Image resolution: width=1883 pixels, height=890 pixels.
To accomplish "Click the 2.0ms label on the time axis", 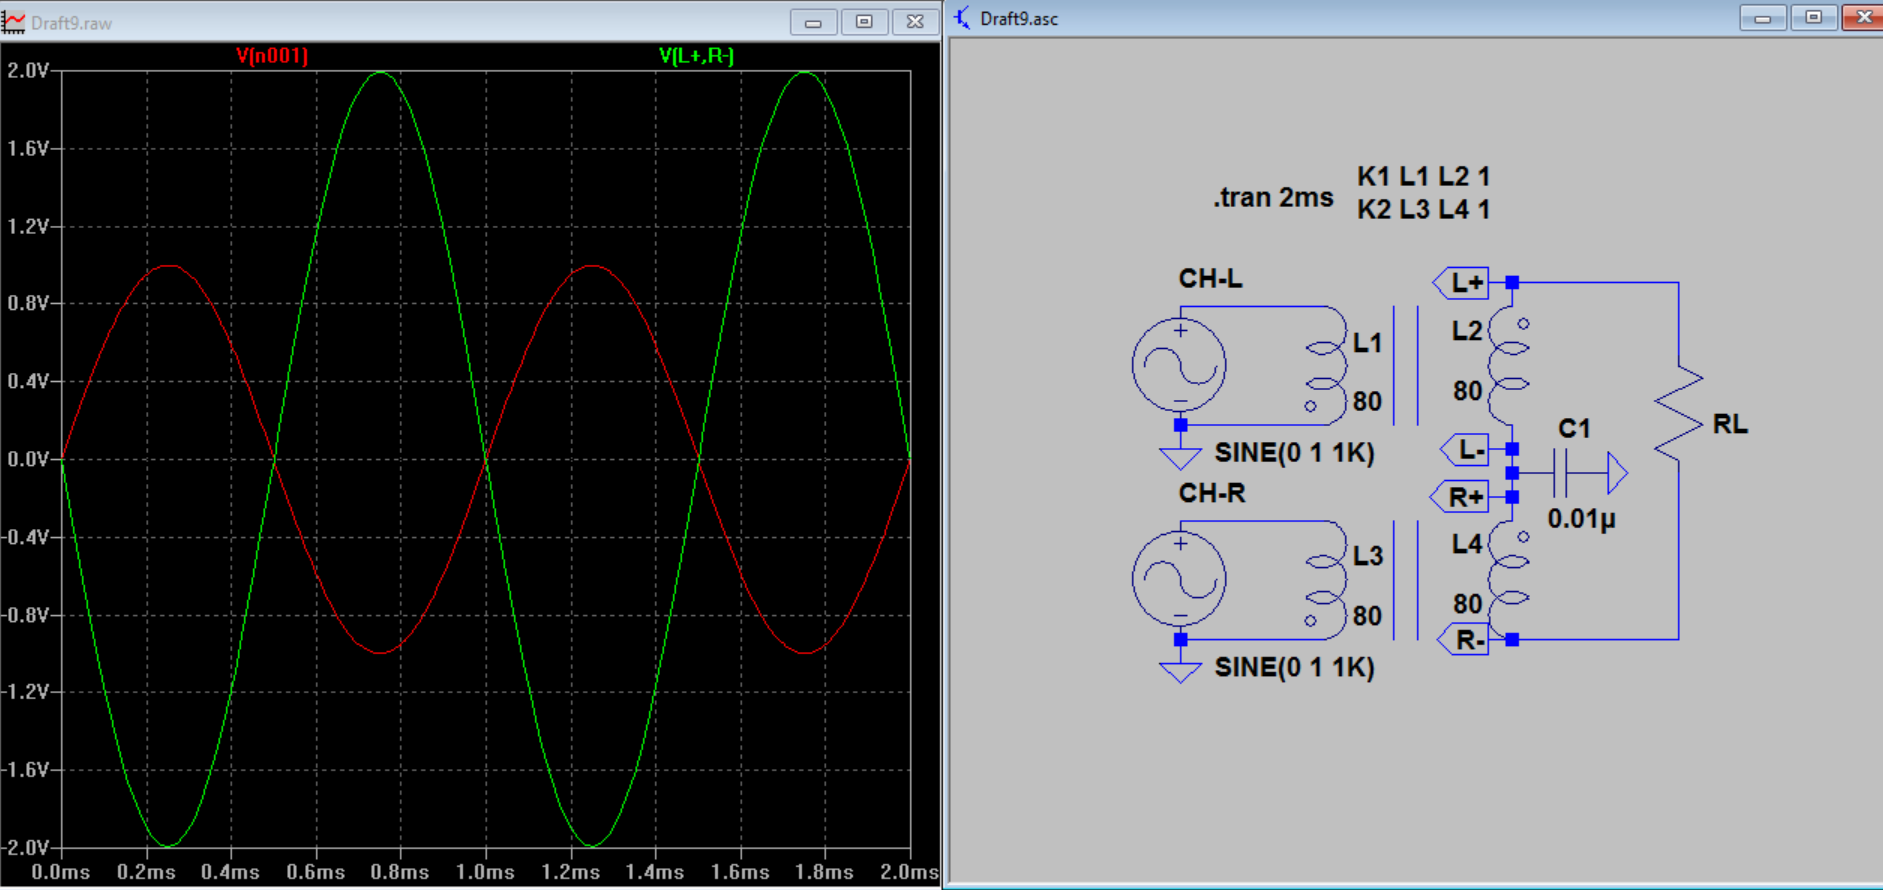I will (x=909, y=872).
